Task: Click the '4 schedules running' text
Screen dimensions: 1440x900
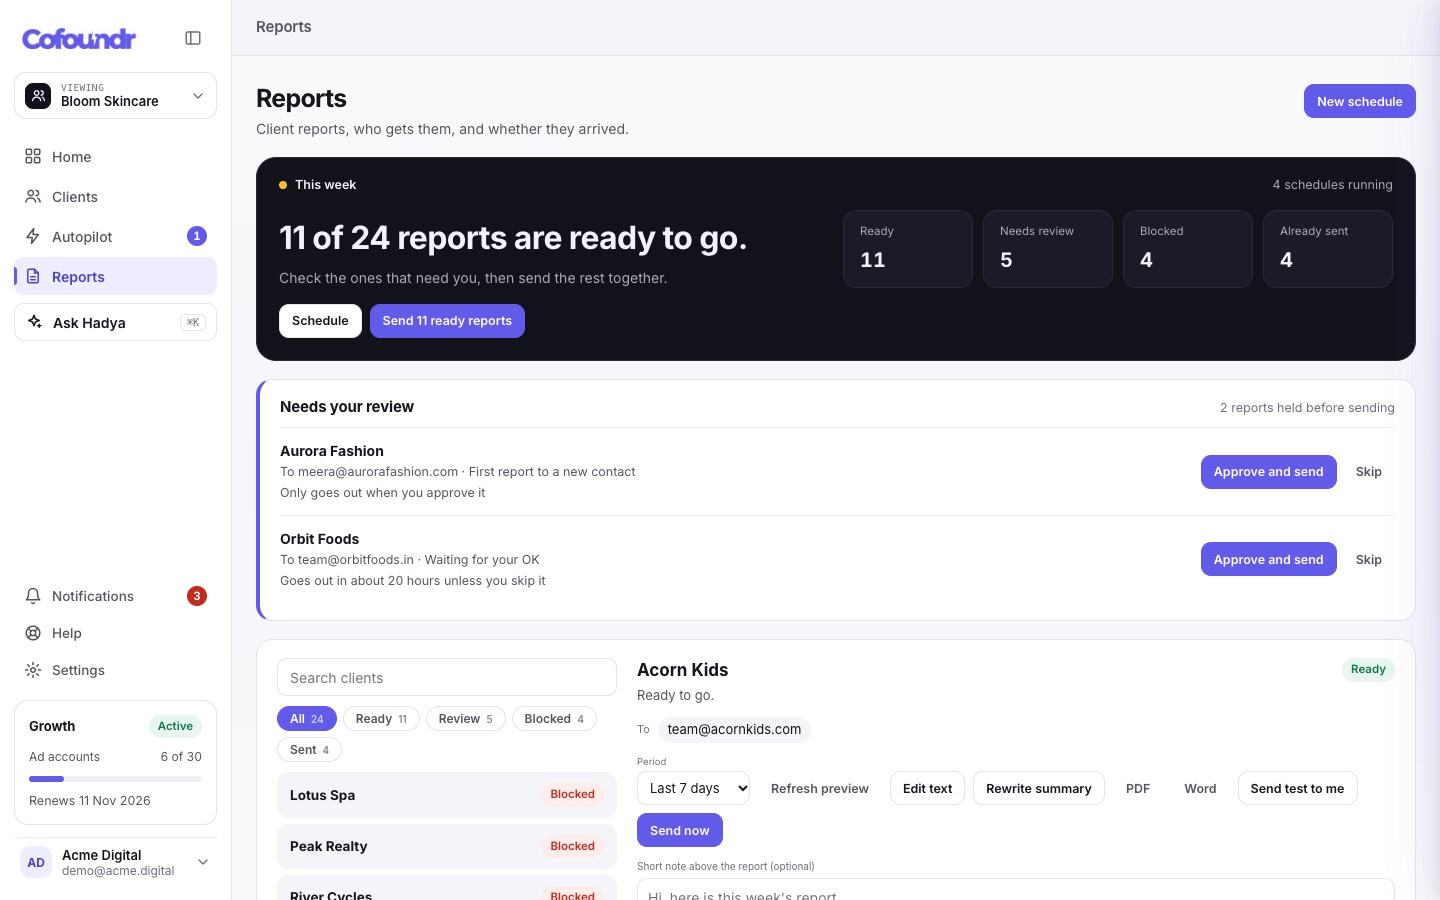Action: 1332,184
